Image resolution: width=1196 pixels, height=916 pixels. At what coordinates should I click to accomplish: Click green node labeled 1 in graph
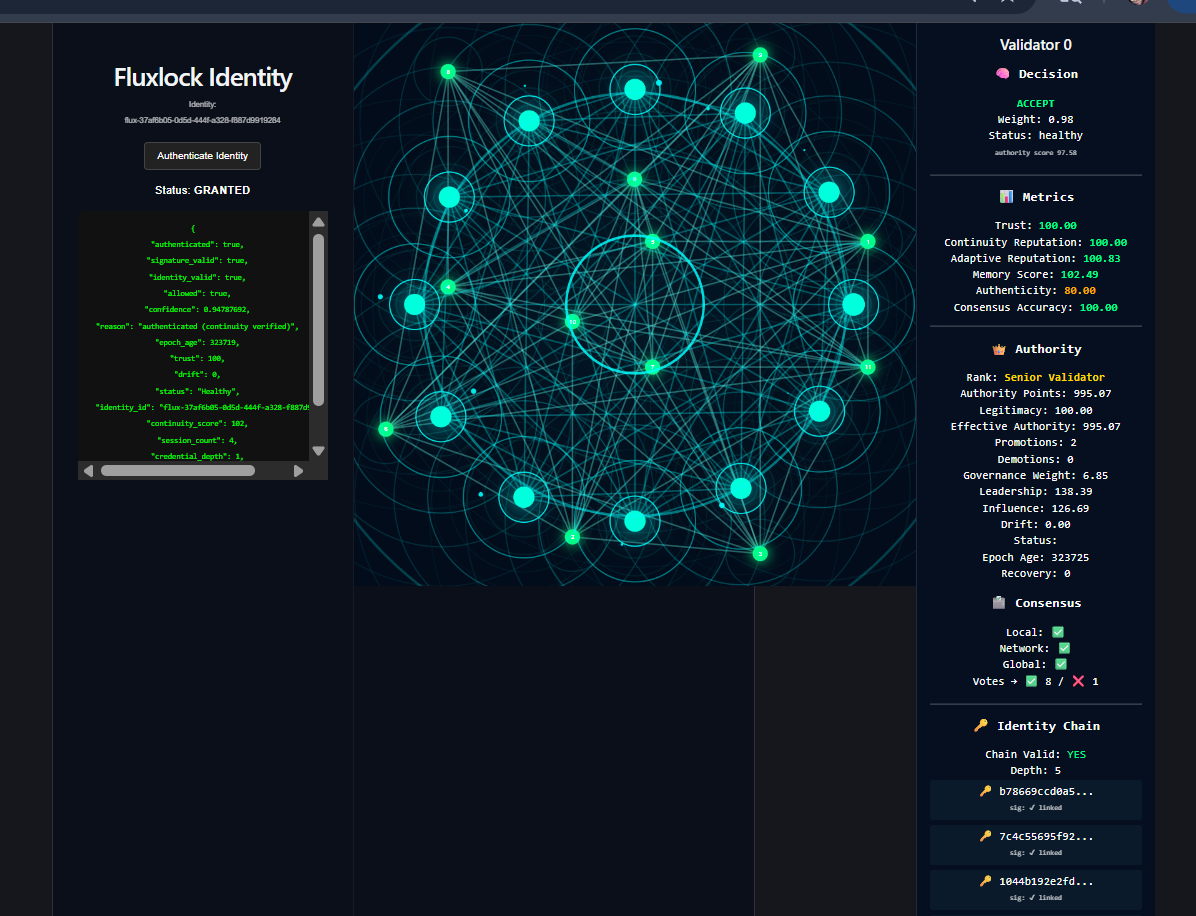coord(867,242)
